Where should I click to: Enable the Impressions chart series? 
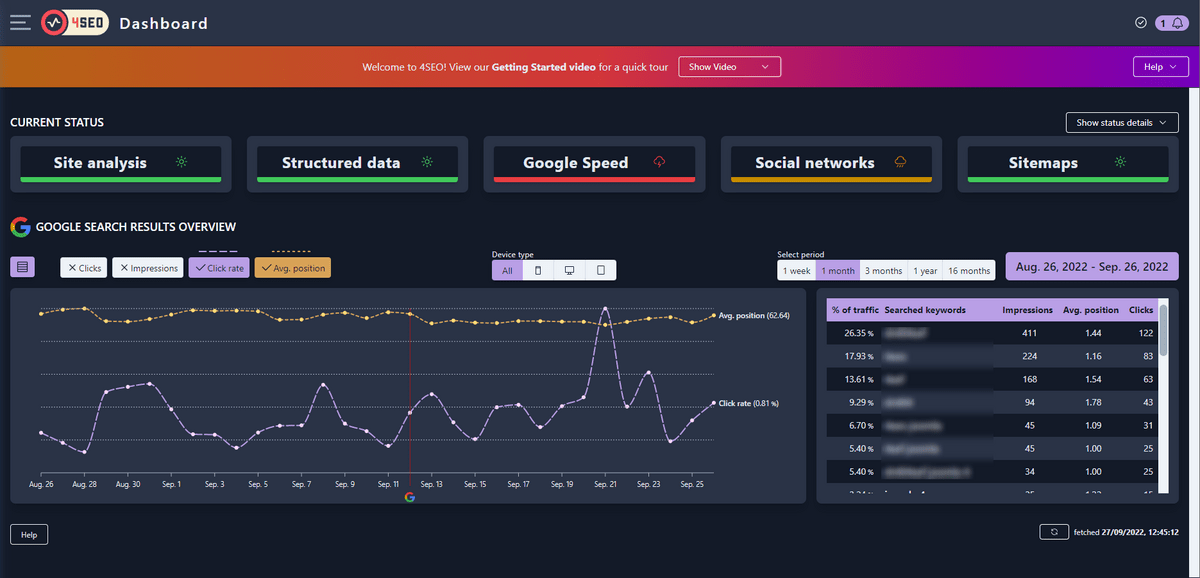(x=148, y=268)
